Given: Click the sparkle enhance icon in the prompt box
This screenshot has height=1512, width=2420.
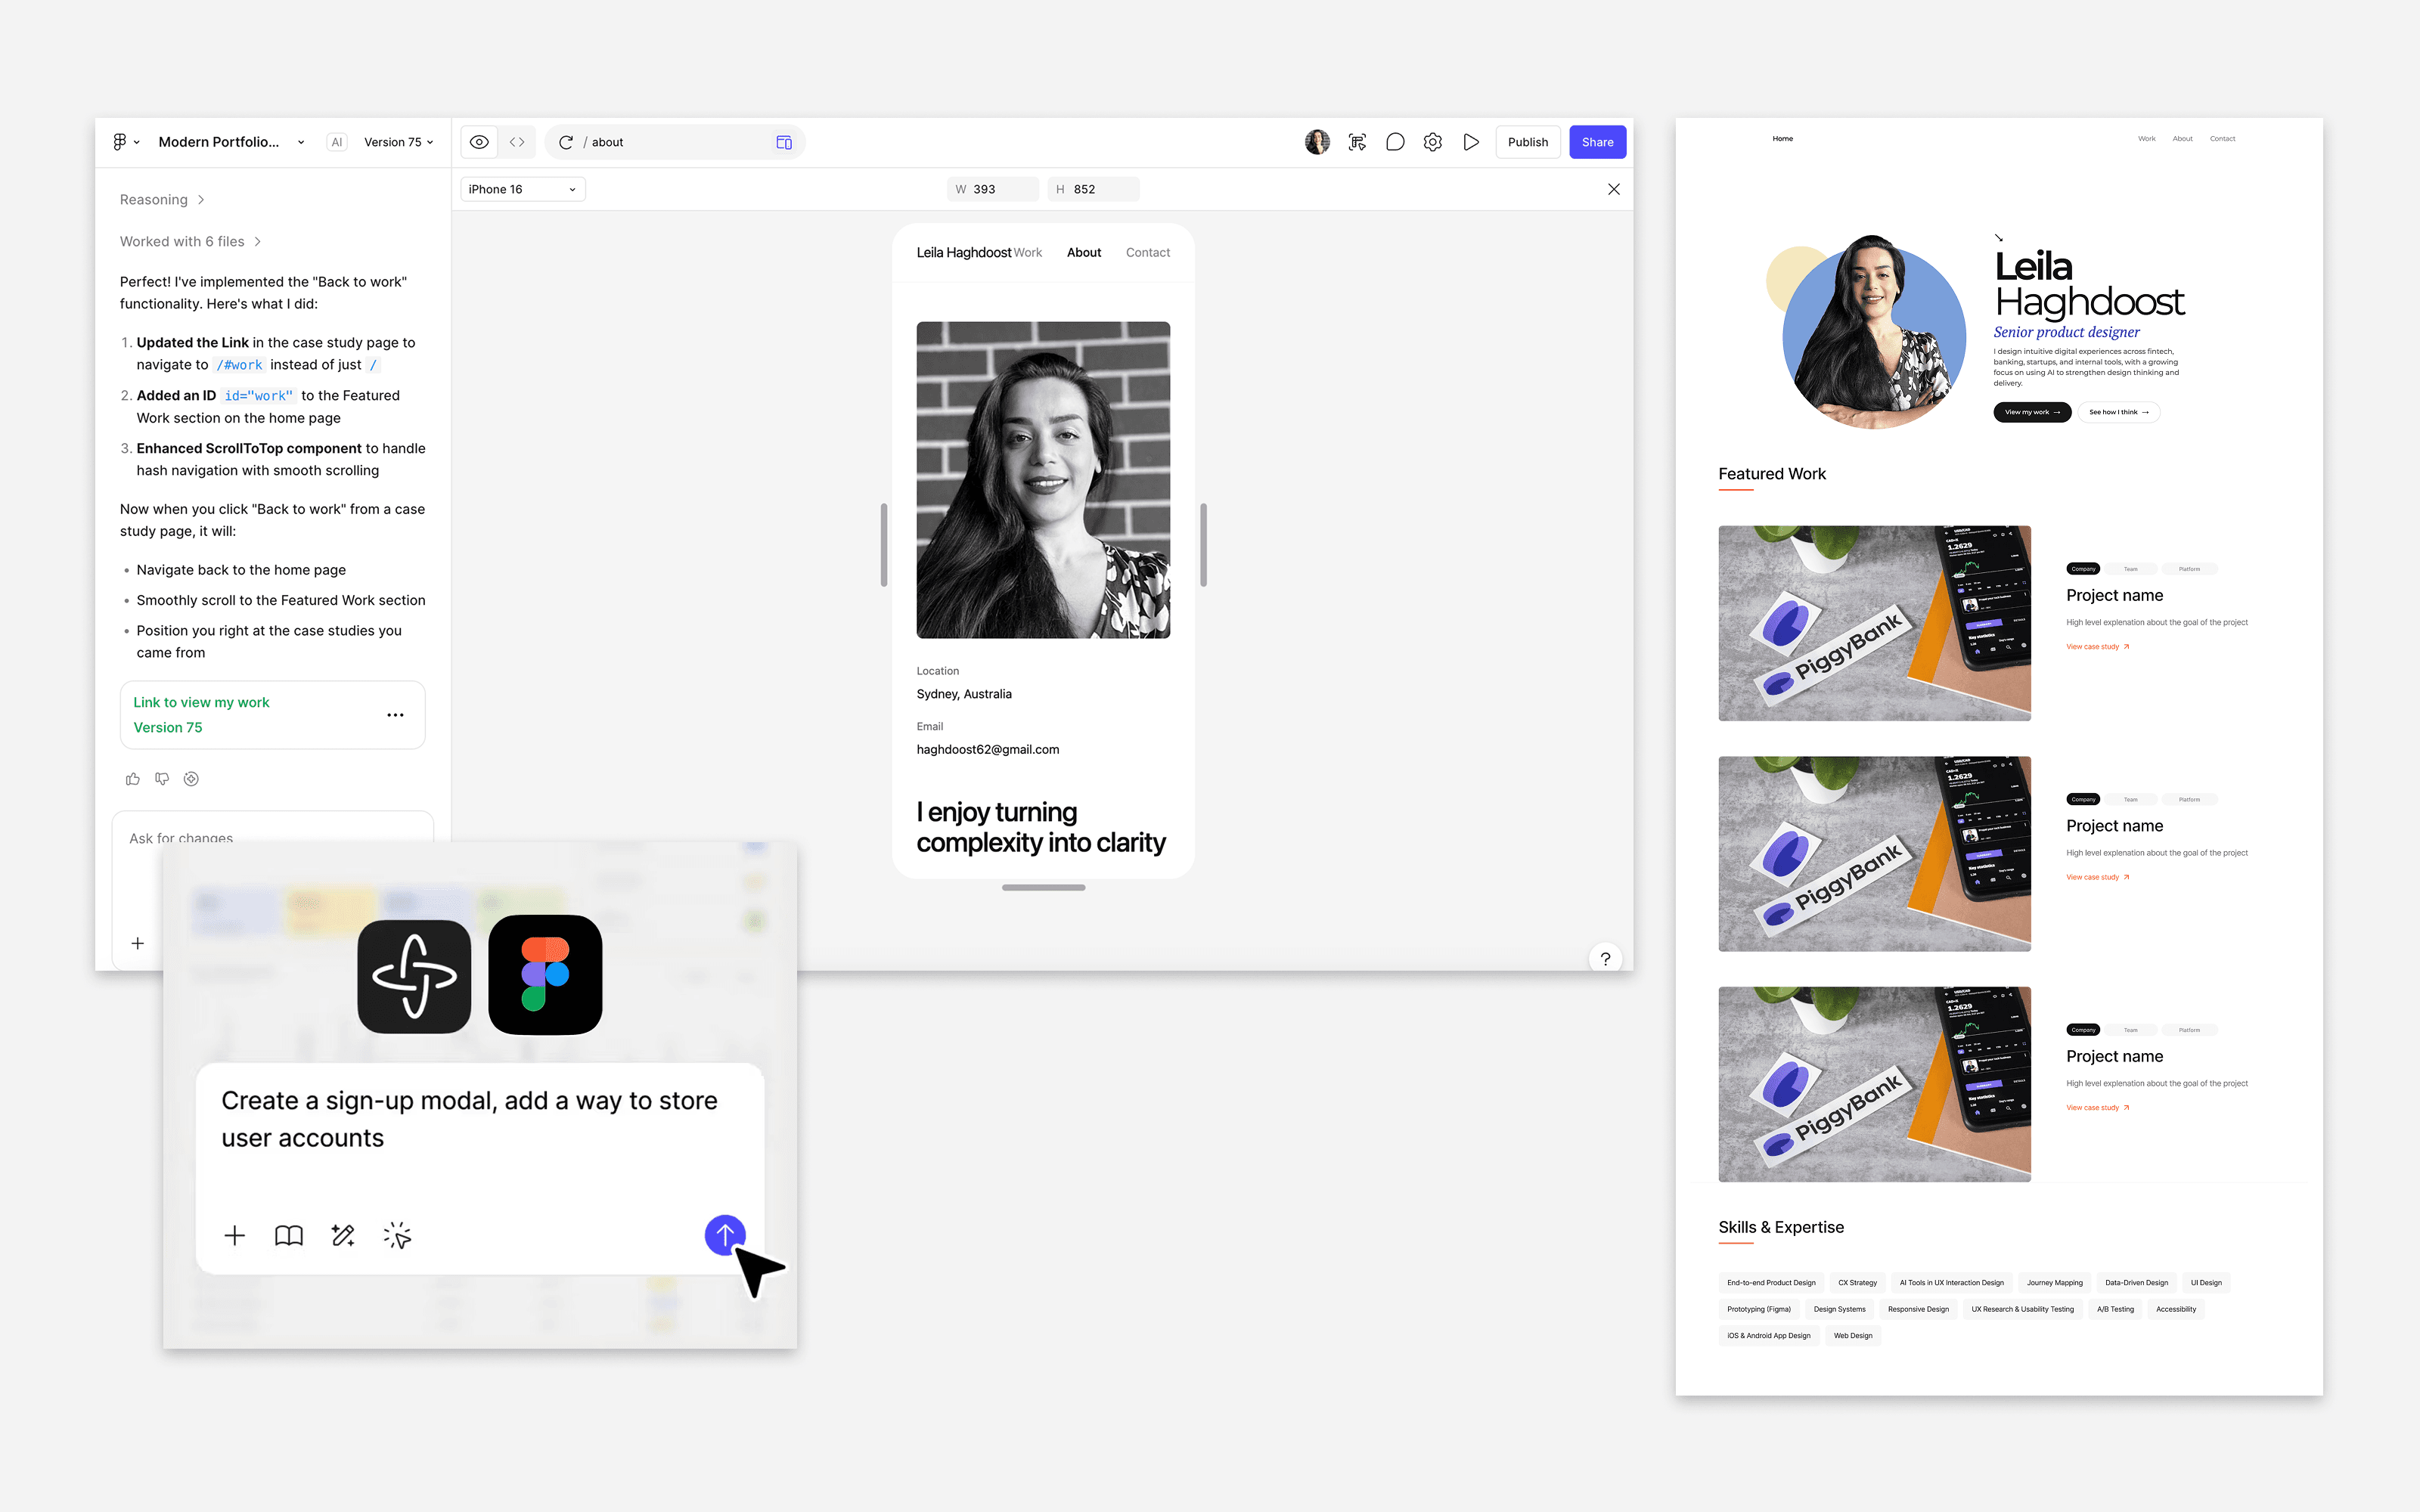Looking at the screenshot, I should click(x=343, y=1235).
